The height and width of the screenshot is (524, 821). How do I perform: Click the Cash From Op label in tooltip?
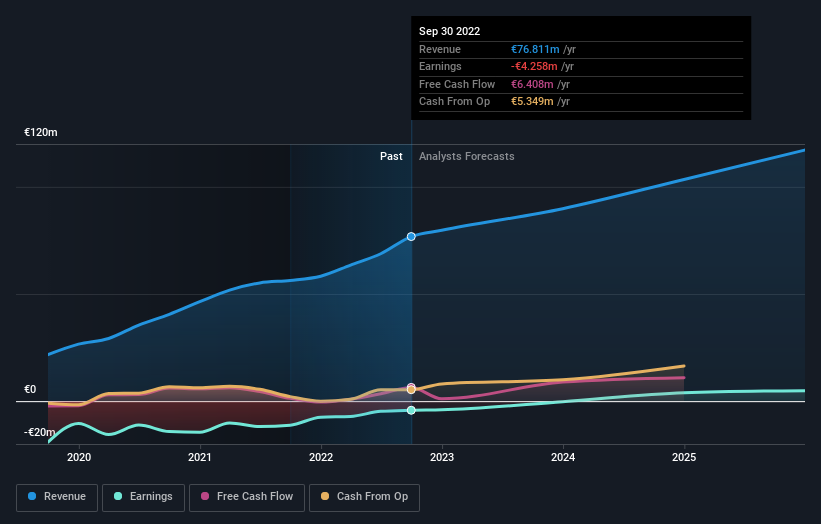[x=454, y=102]
